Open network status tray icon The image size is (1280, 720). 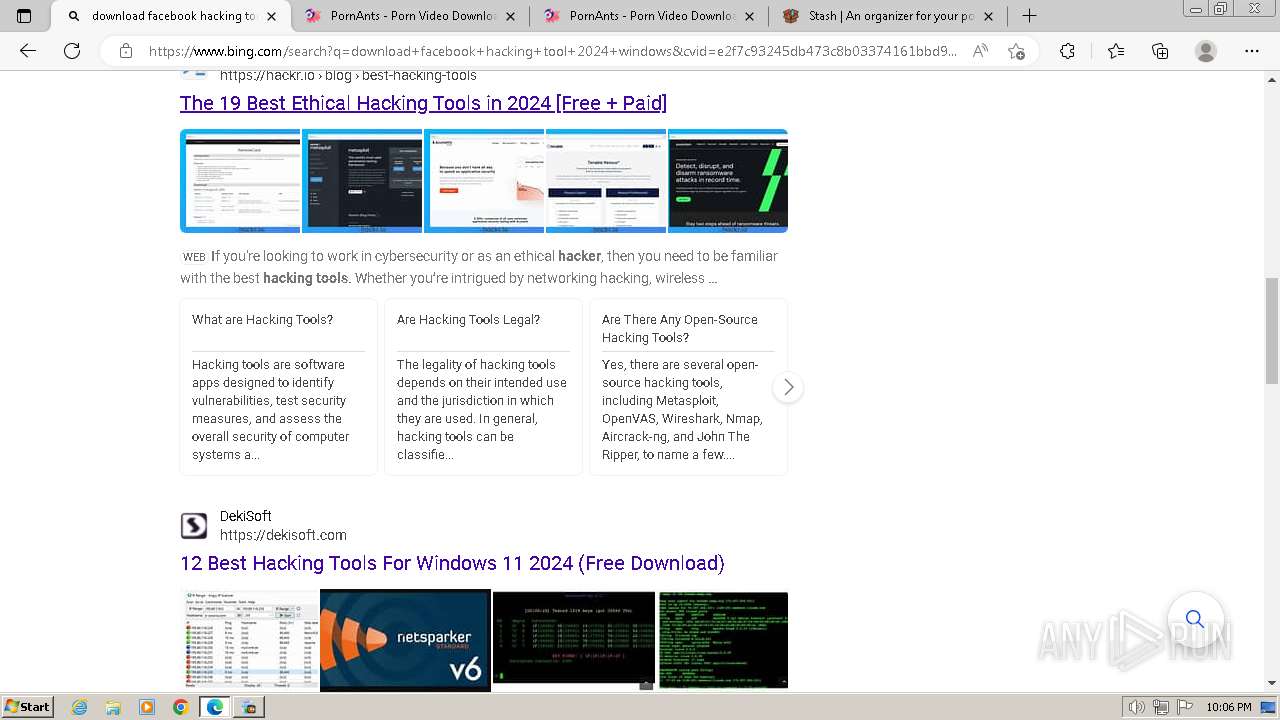pos(1161,707)
